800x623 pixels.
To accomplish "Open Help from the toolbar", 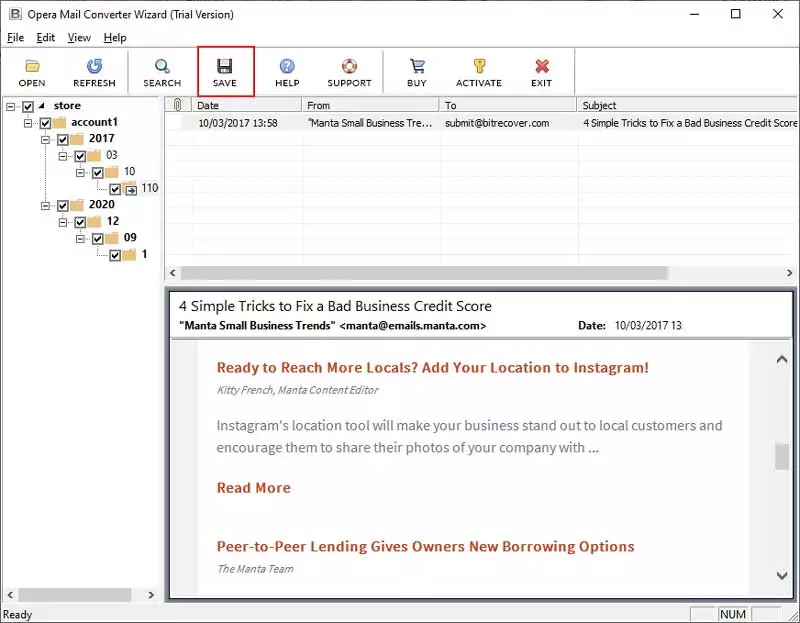I will [287, 72].
